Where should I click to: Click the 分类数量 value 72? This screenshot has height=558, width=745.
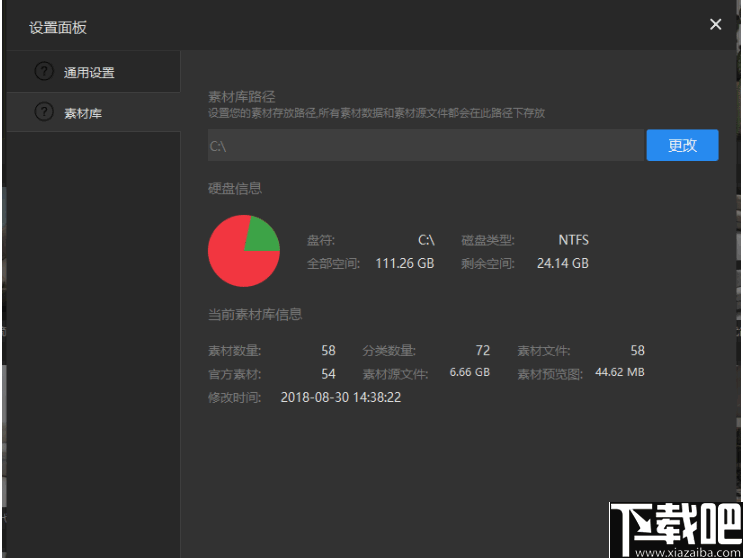483,350
